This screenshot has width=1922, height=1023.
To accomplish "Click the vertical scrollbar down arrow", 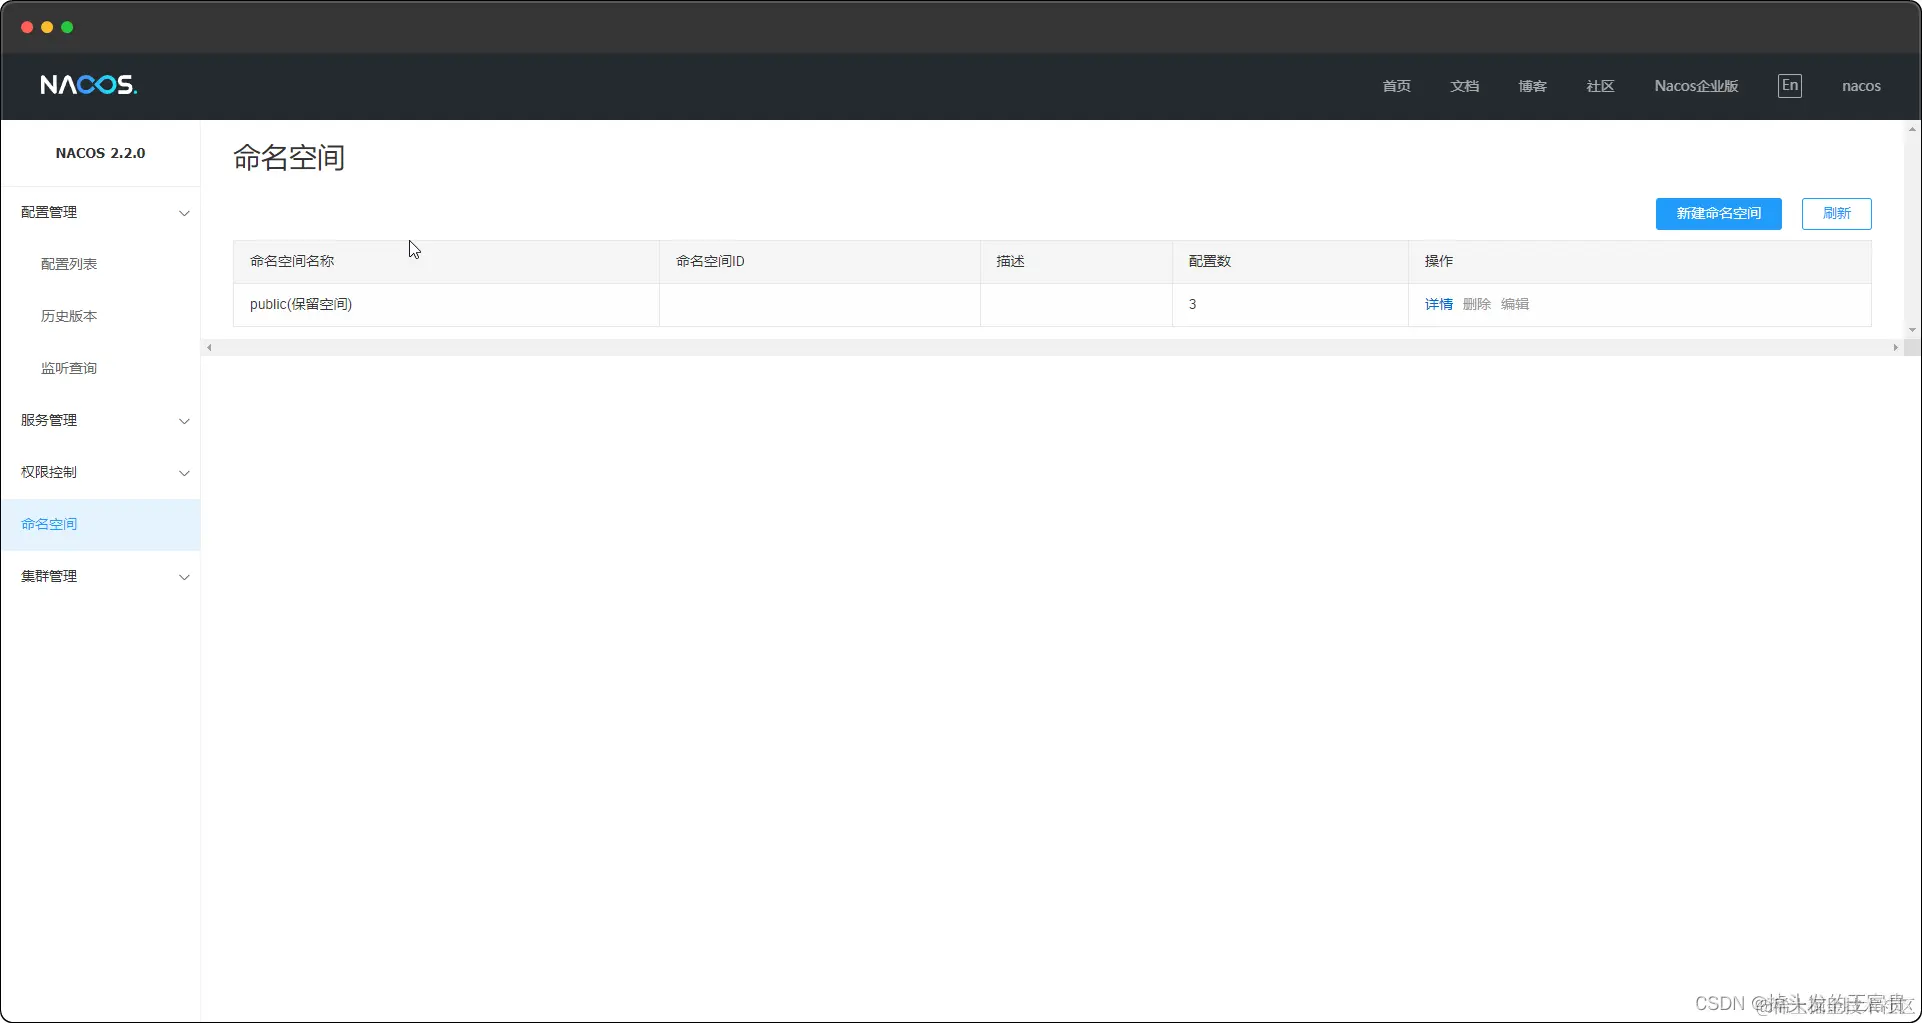I will point(1912,330).
